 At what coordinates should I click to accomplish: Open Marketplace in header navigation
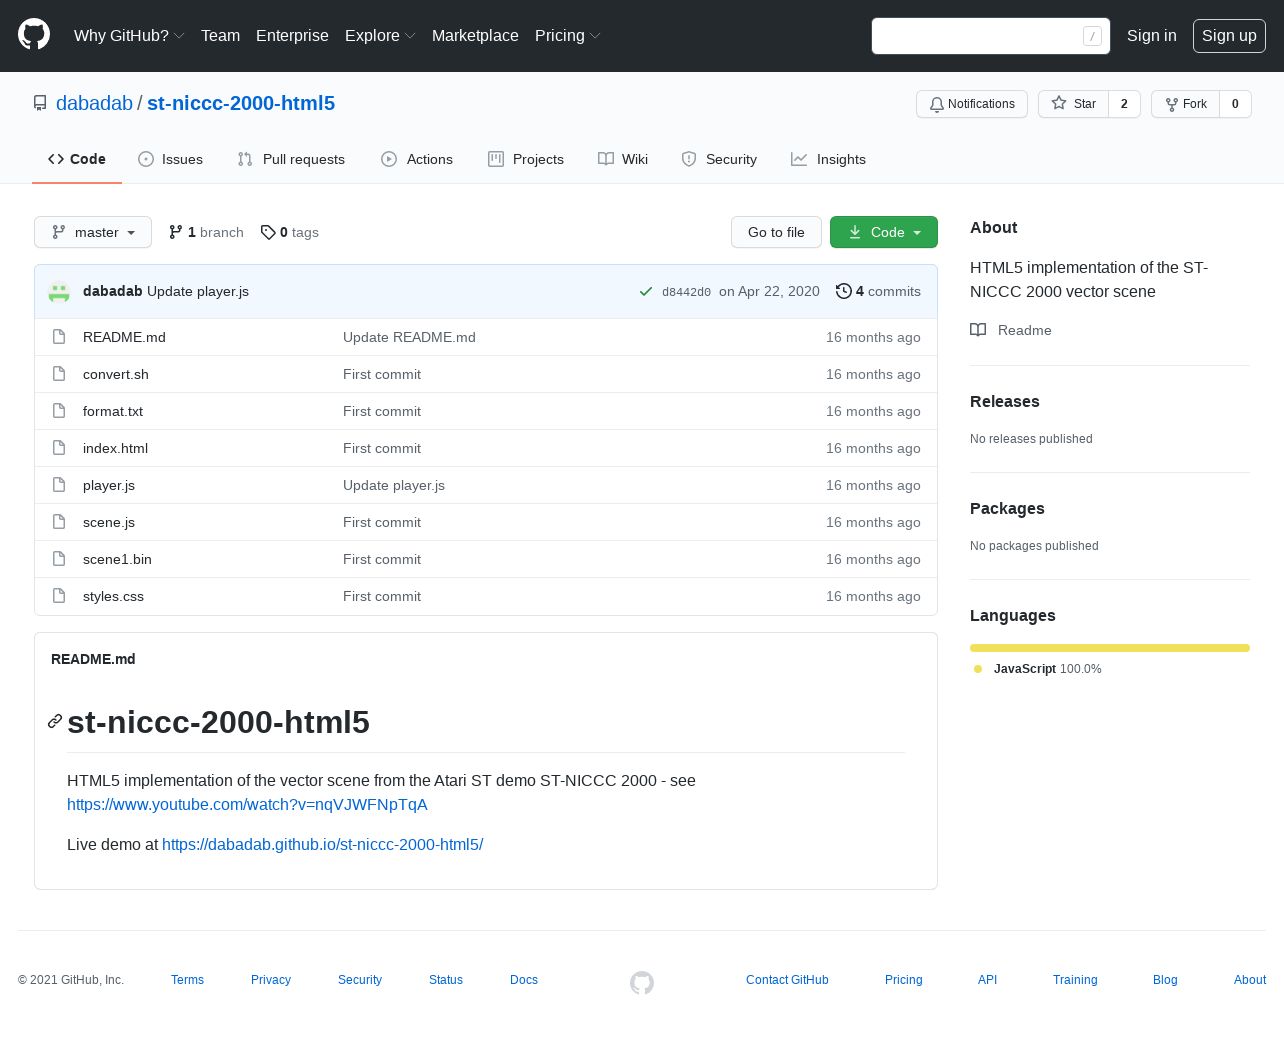pos(475,35)
